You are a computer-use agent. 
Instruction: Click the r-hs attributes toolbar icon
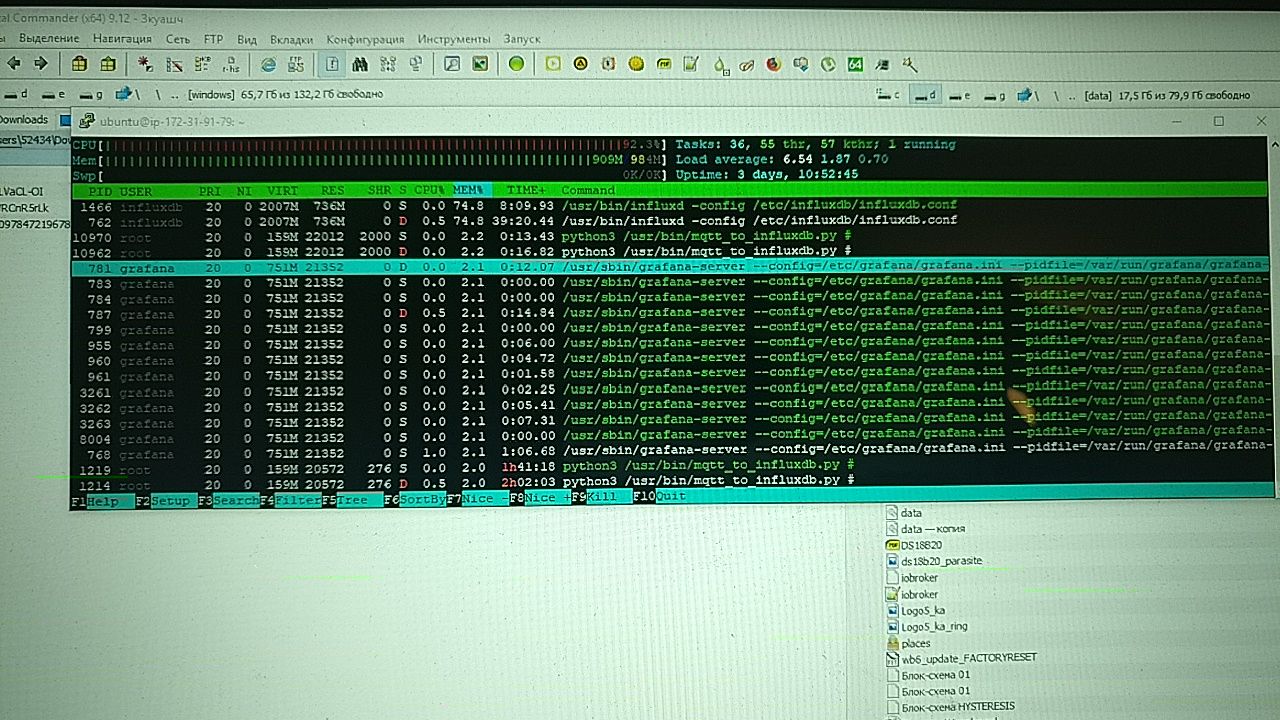(x=231, y=64)
